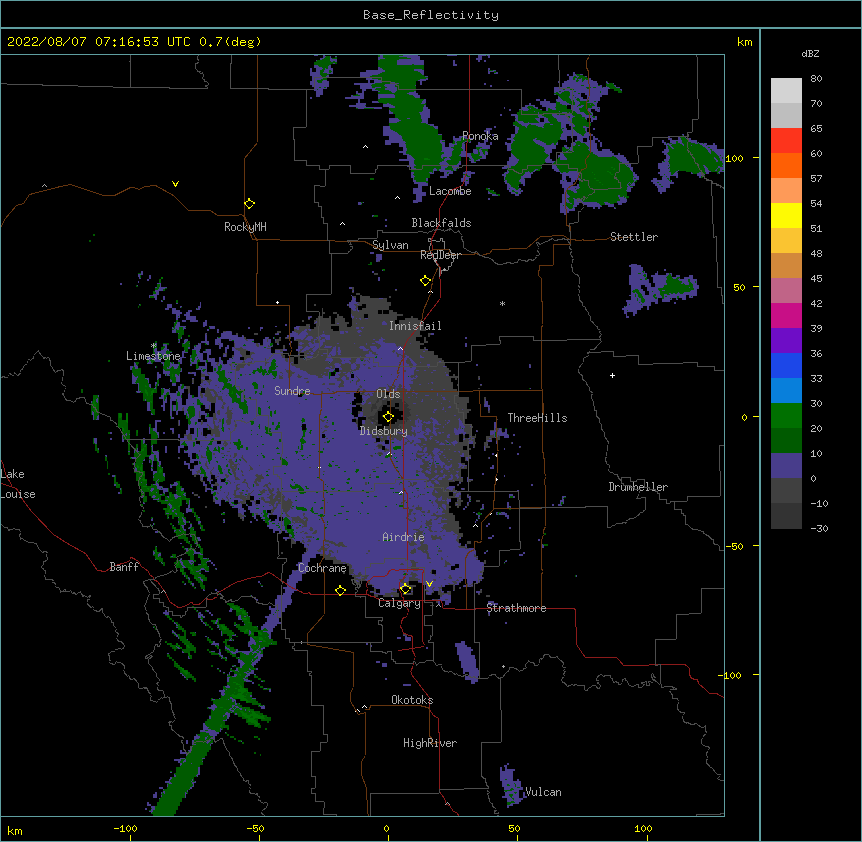This screenshot has height=842, width=862.
Task: Click the -50 tick label on the right axis
Action: pos(734,546)
